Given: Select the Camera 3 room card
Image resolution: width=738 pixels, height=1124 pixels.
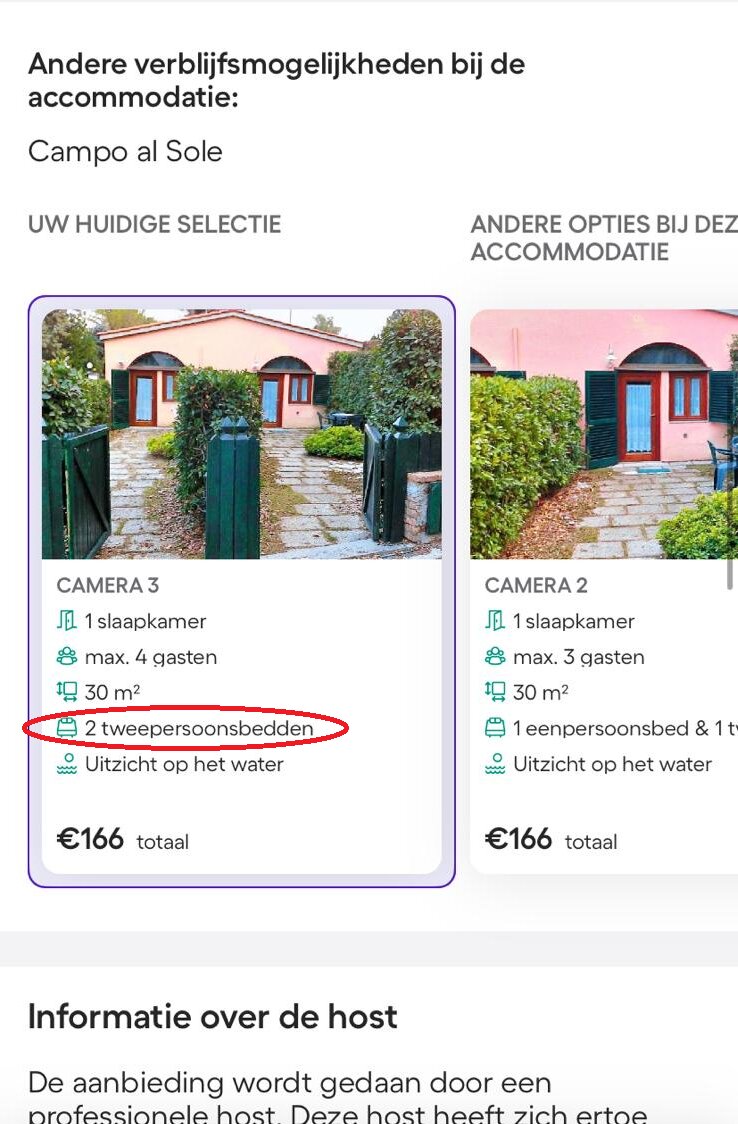Looking at the screenshot, I should click(243, 590).
